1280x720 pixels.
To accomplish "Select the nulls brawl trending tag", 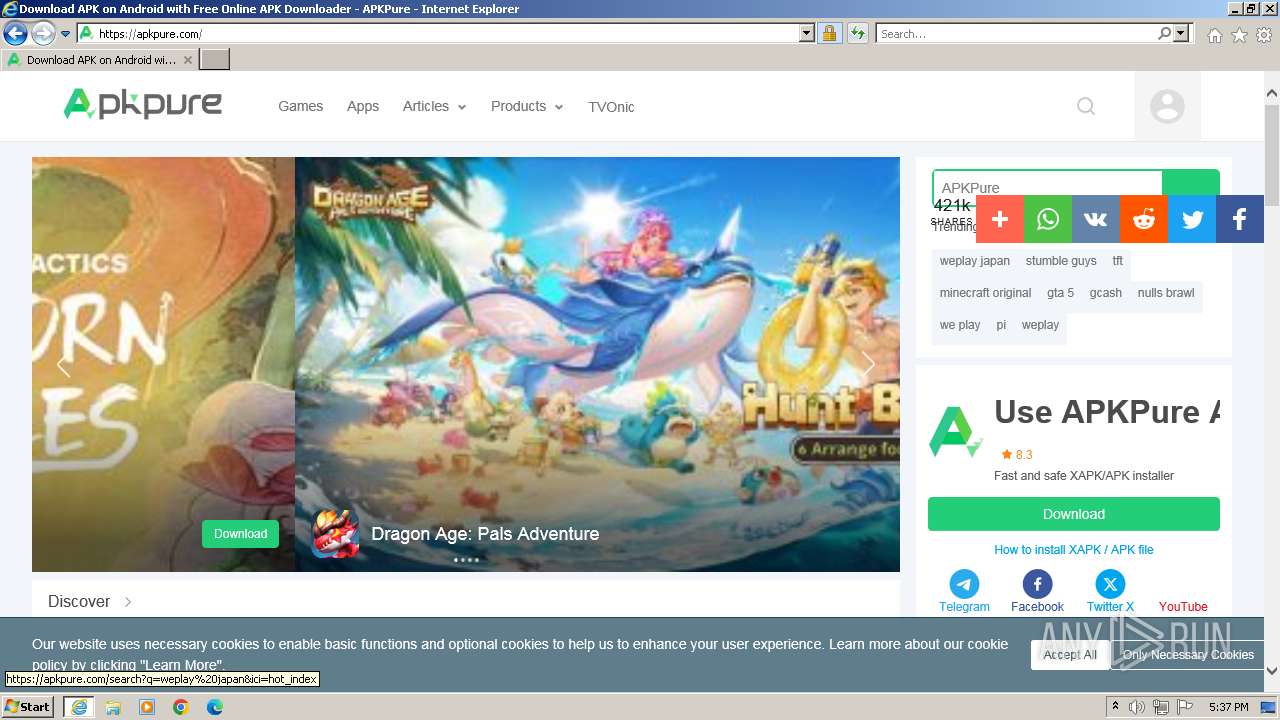I will (x=1166, y=293).
